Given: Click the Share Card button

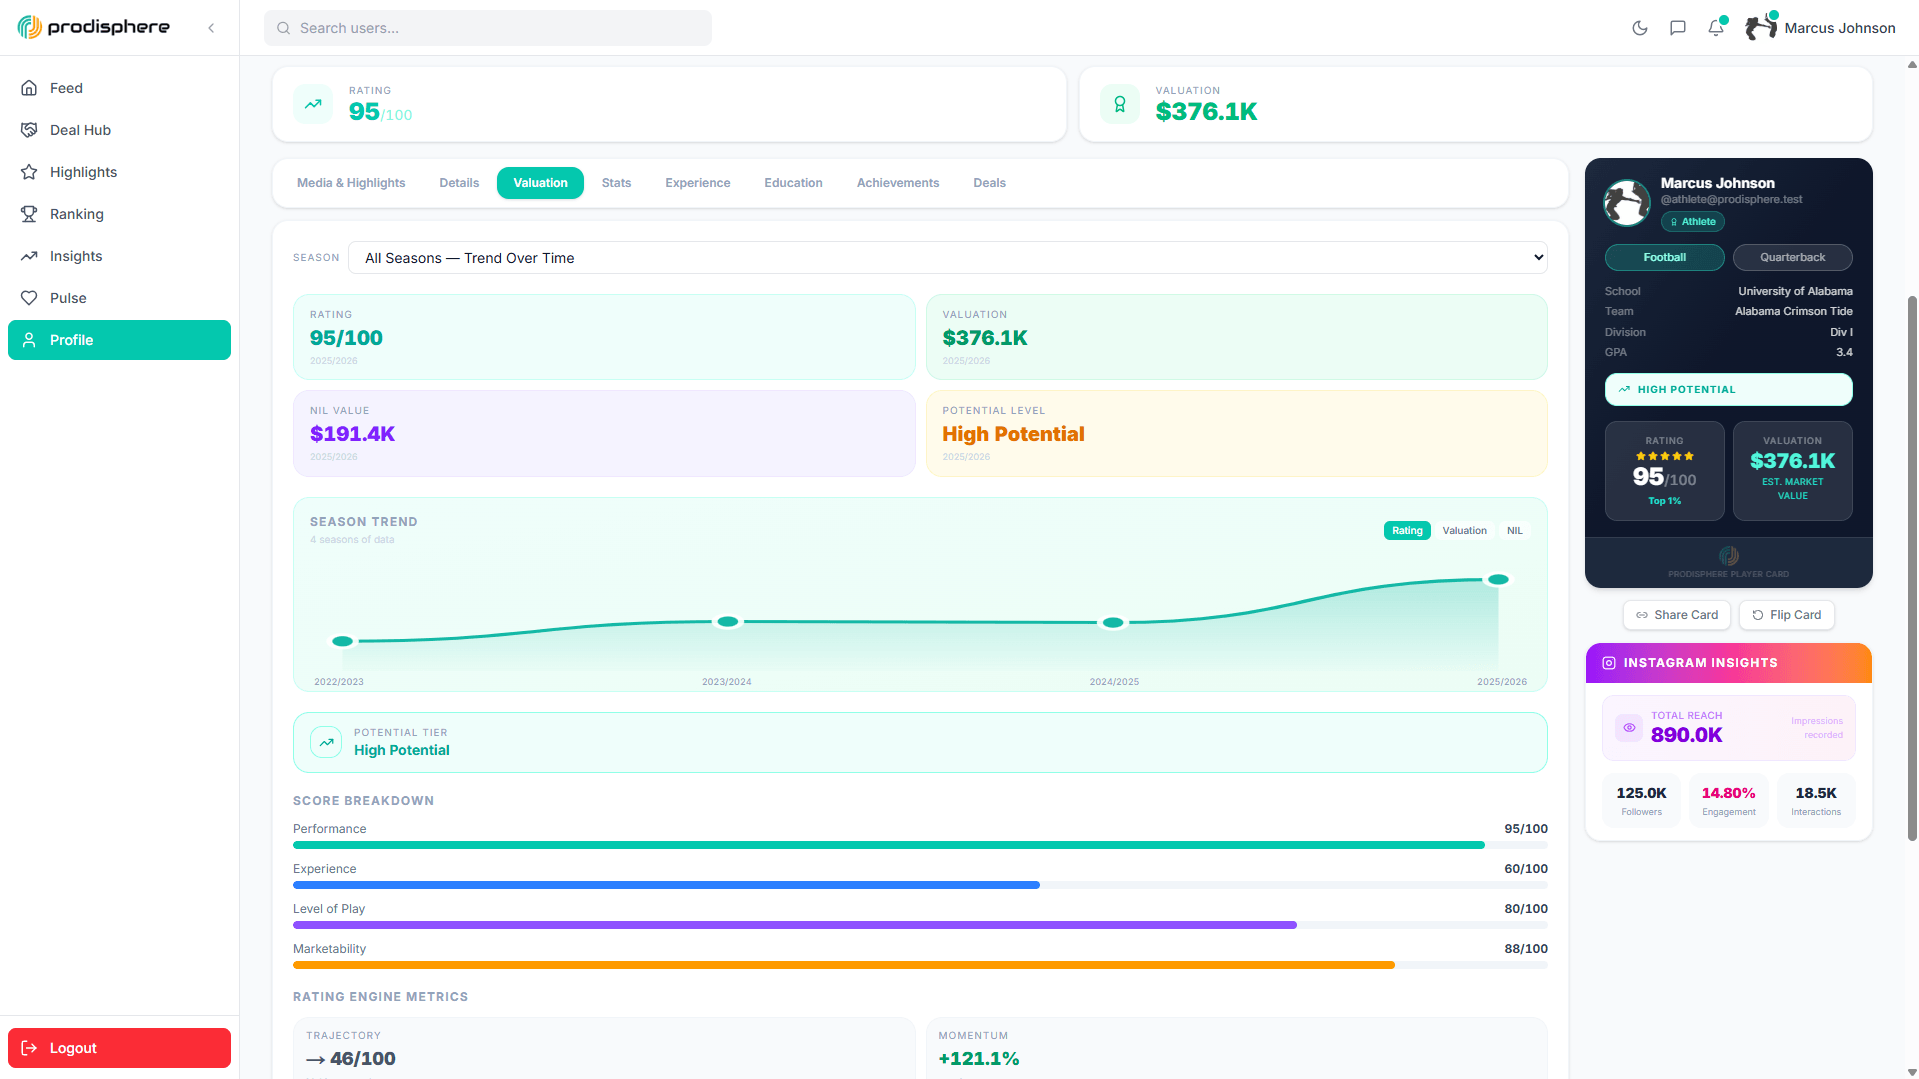Looking at the screenshot, I should click(x=1676, y=615).
